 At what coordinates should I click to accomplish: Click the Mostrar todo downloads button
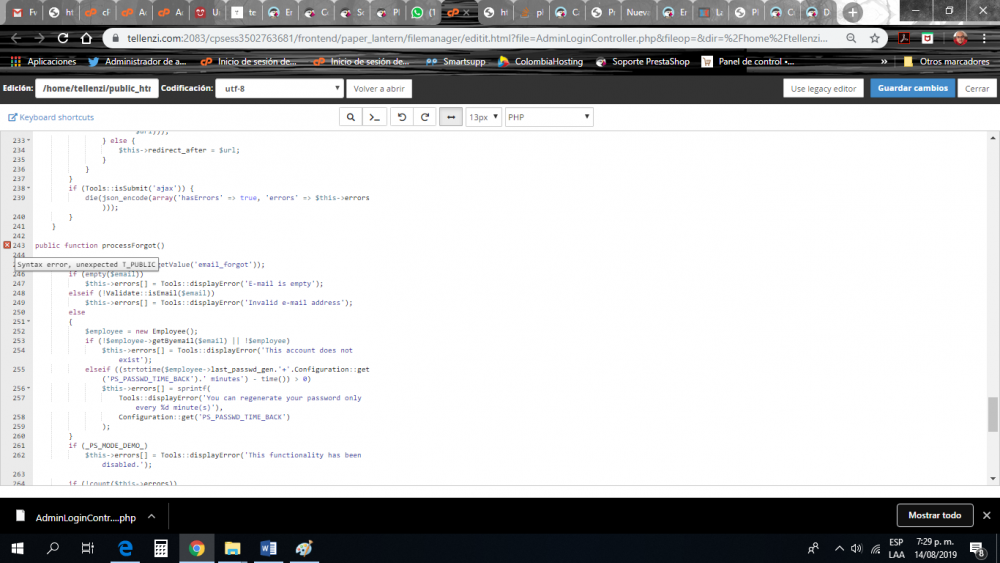pyautogui.click(x=934, y=515)
